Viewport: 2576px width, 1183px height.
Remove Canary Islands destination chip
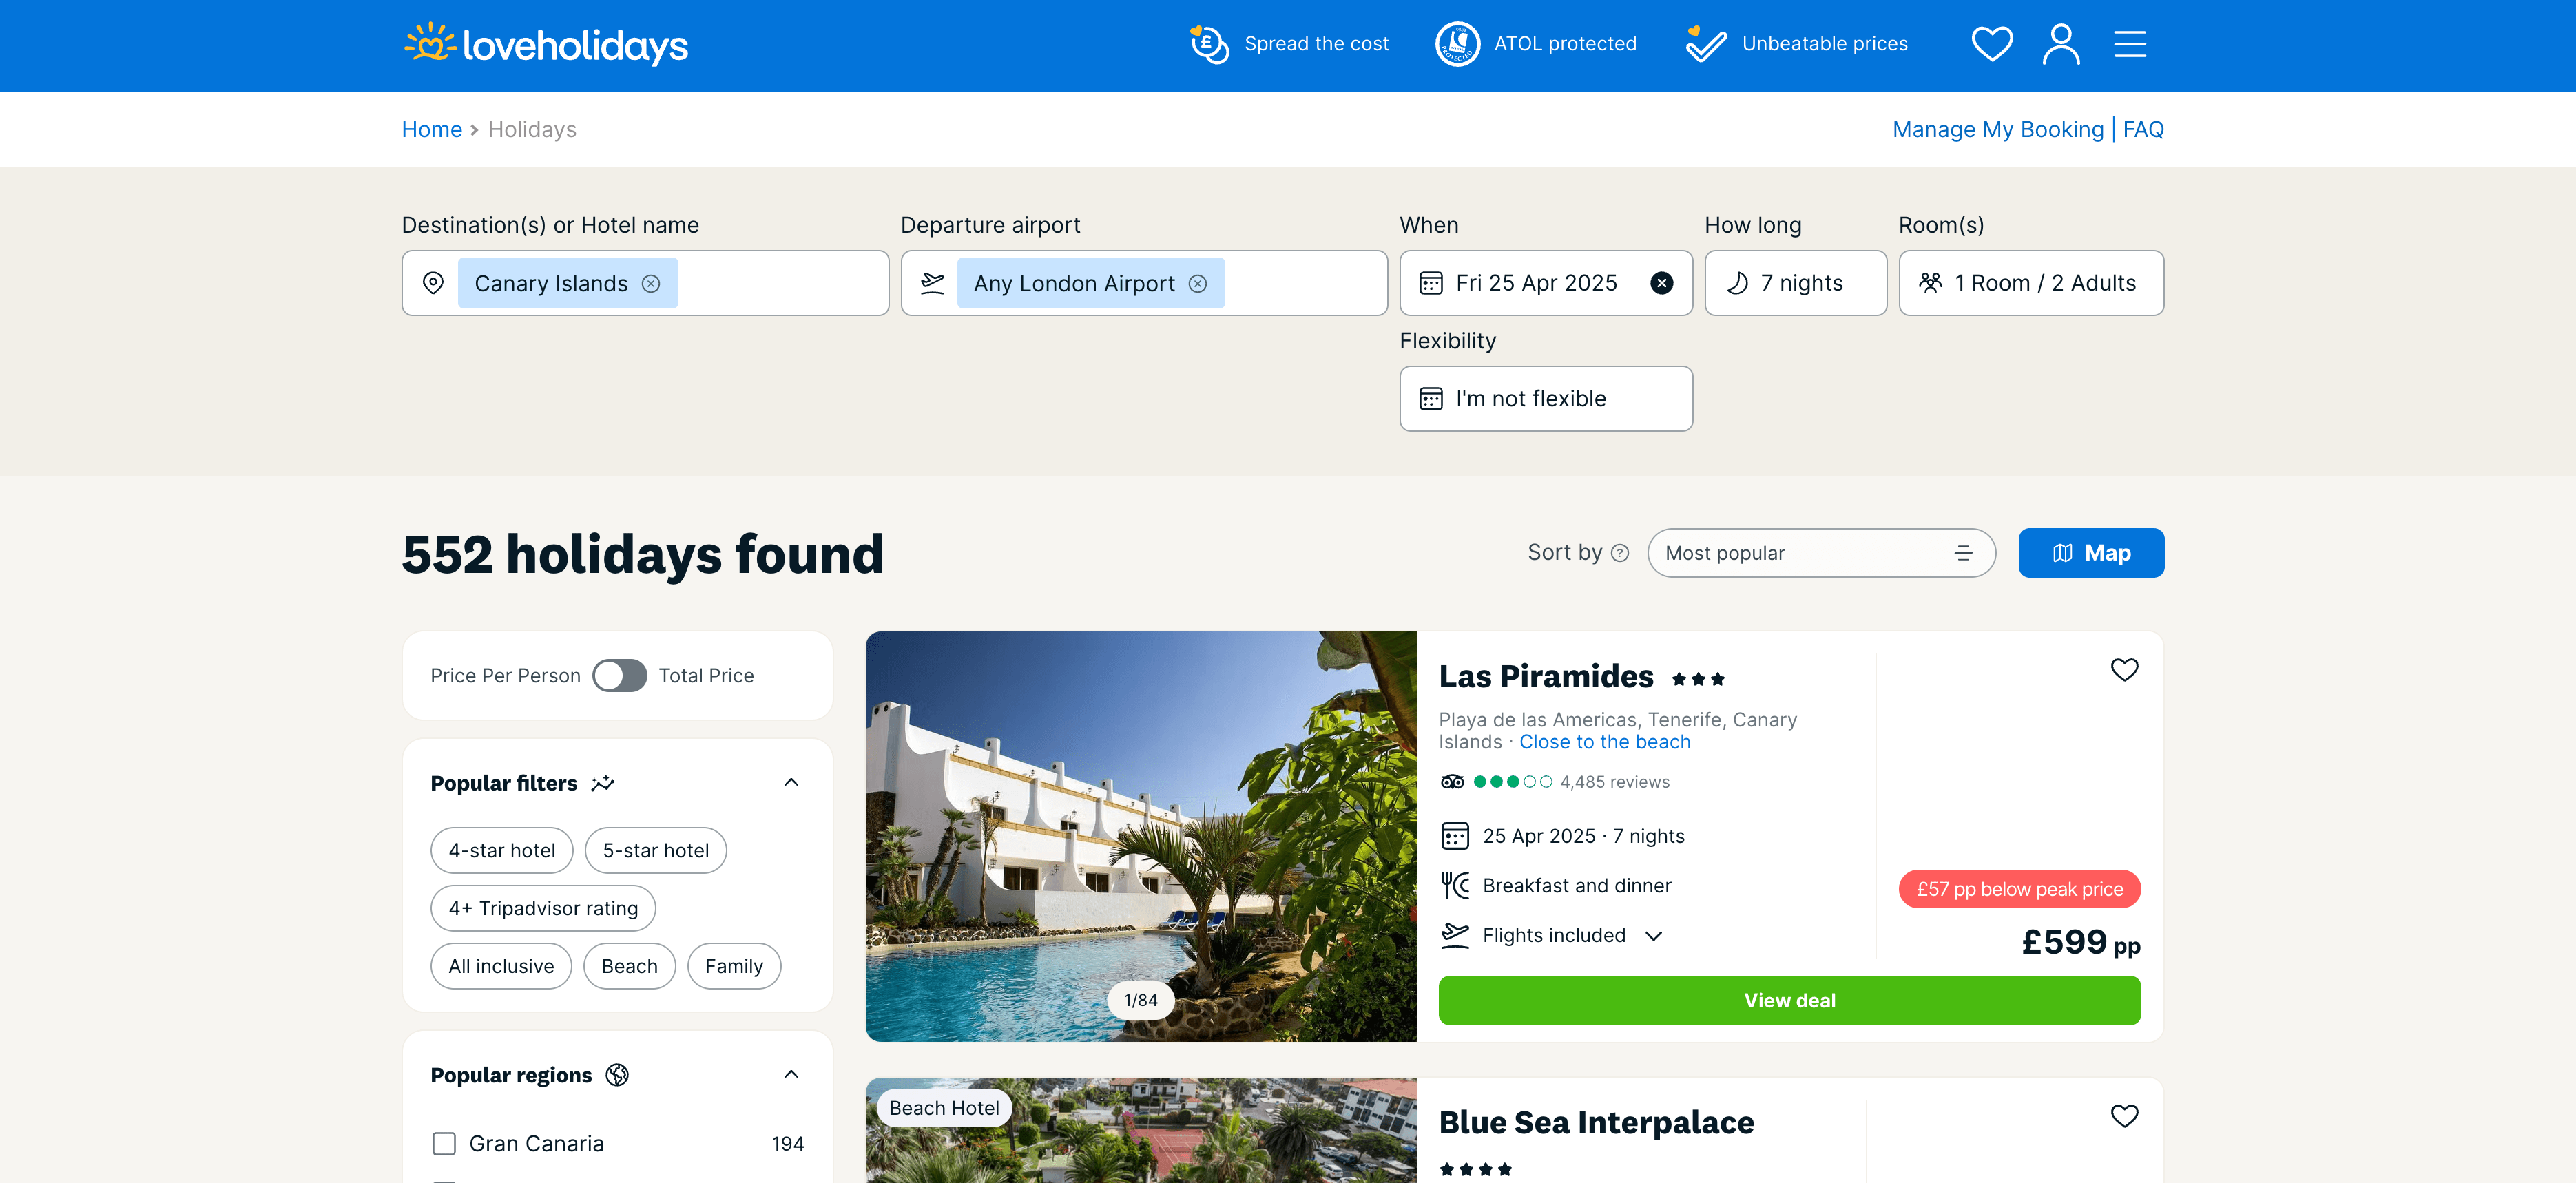(x=651, y=284)
